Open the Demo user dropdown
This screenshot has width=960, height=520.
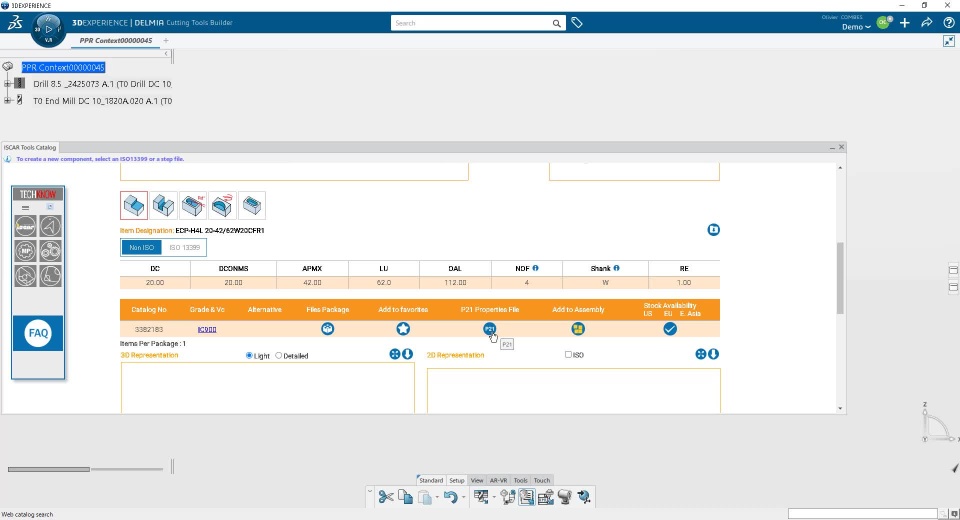[x=856, y=27]
